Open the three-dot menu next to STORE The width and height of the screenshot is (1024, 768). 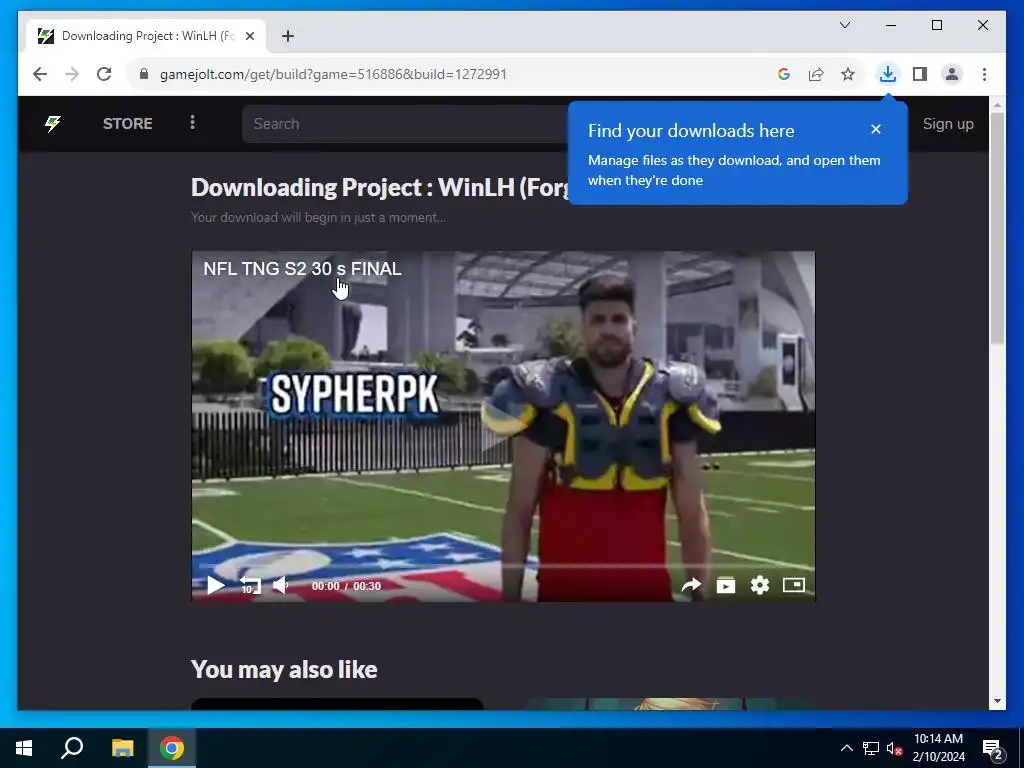tap(192, 123)
